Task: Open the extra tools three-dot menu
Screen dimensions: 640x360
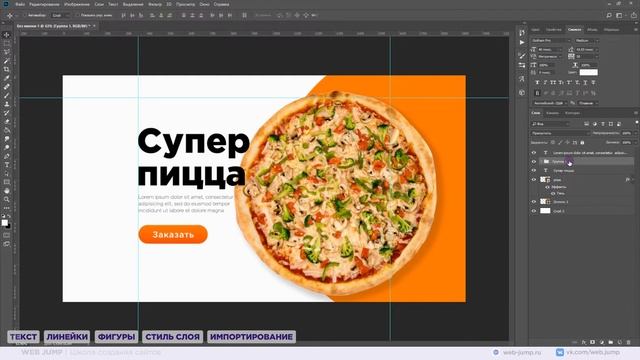Action: tap(7, 208)
